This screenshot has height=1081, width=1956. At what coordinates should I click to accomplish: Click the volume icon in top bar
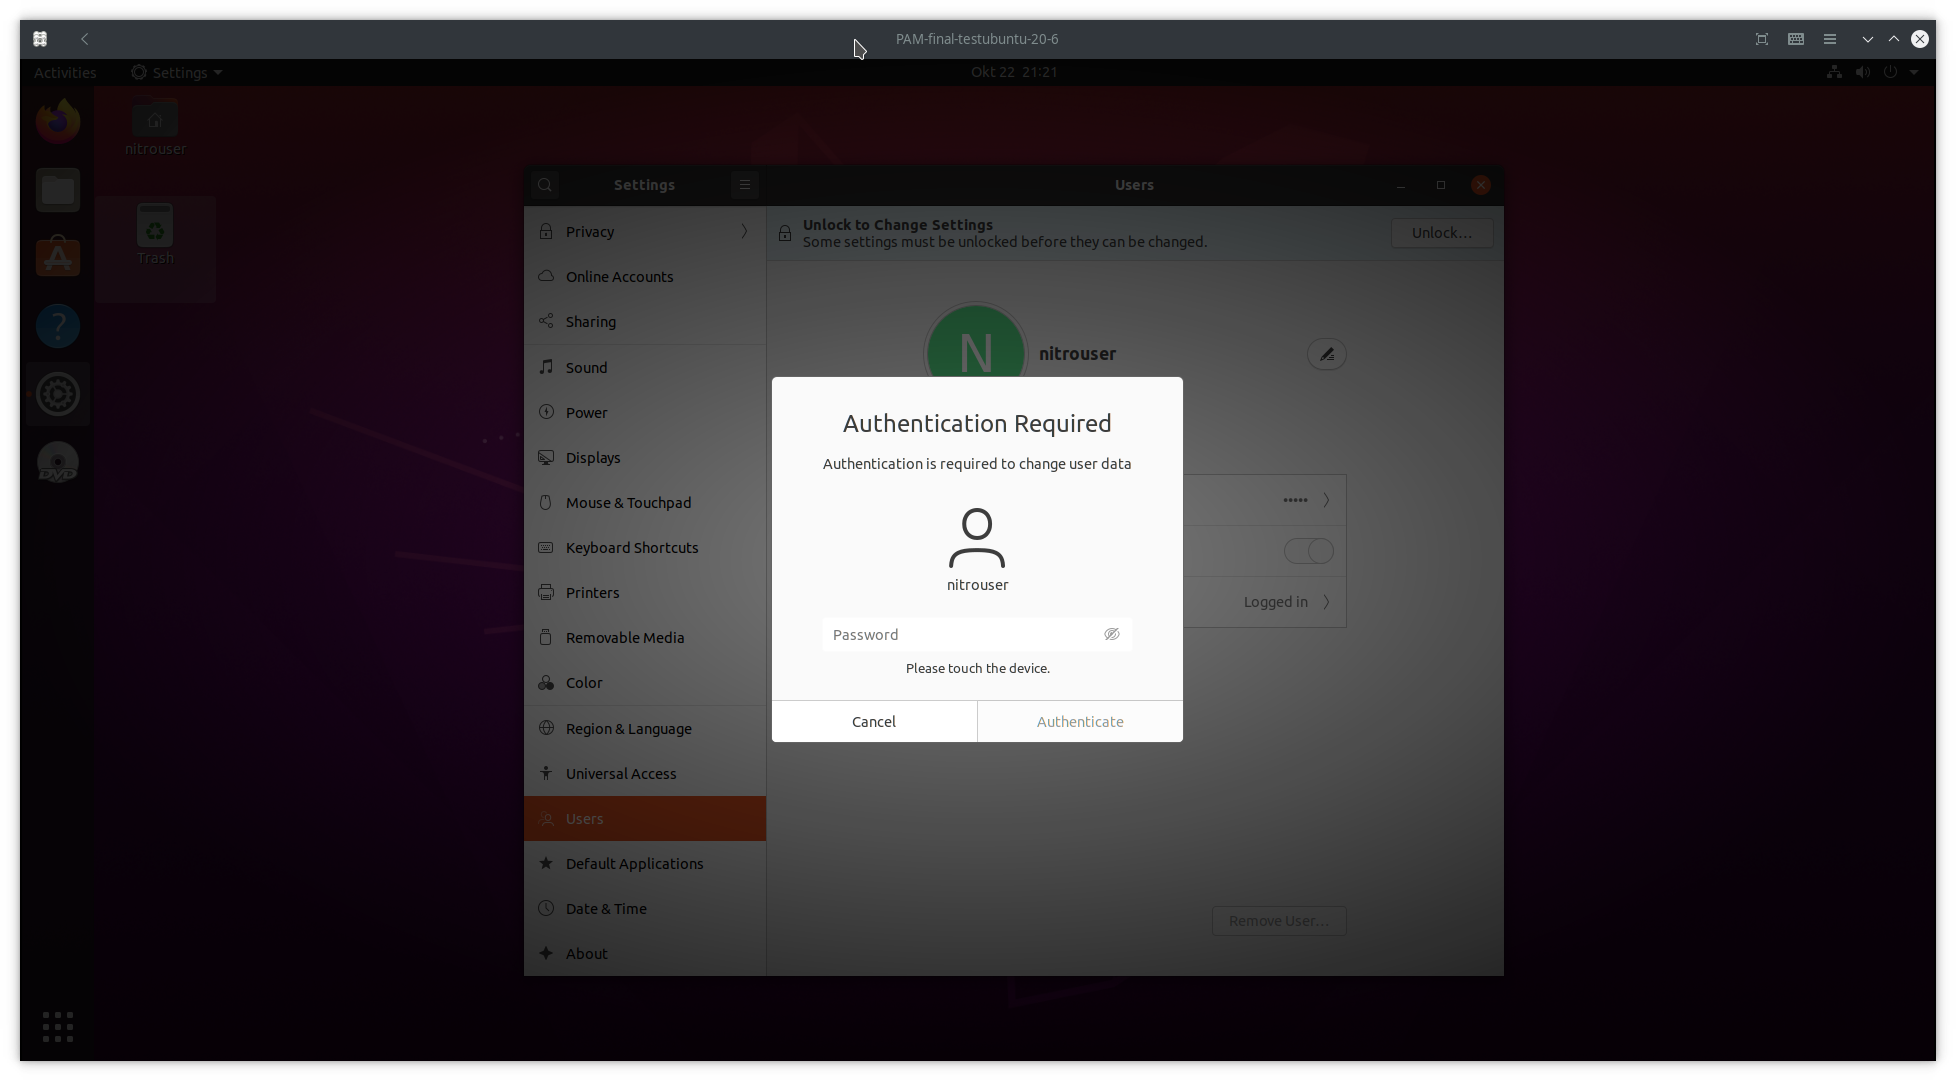click(x=1862, y=72)
